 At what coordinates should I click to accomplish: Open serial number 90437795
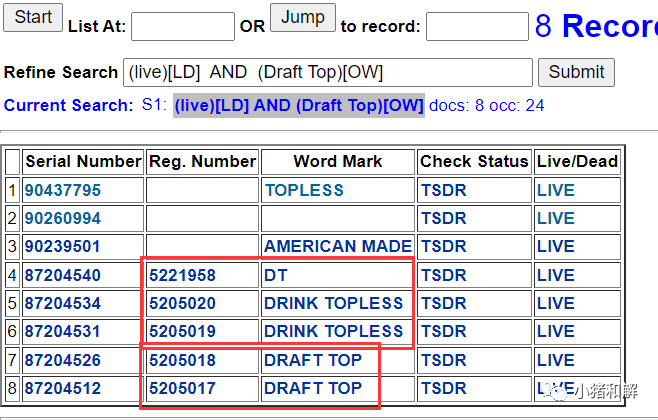63,190
